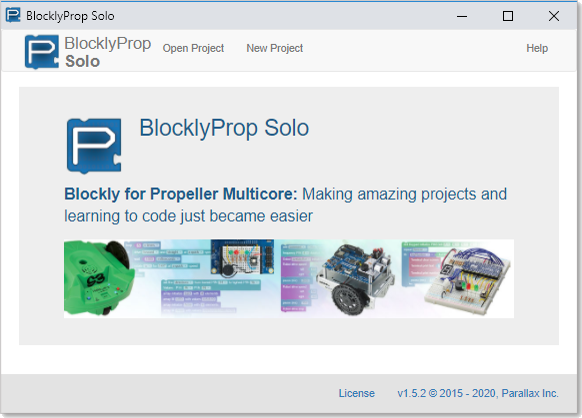The image size is (582, 418).
Task: Click the BlocklyProp Solo navbar logo icon
Action: 42,52
